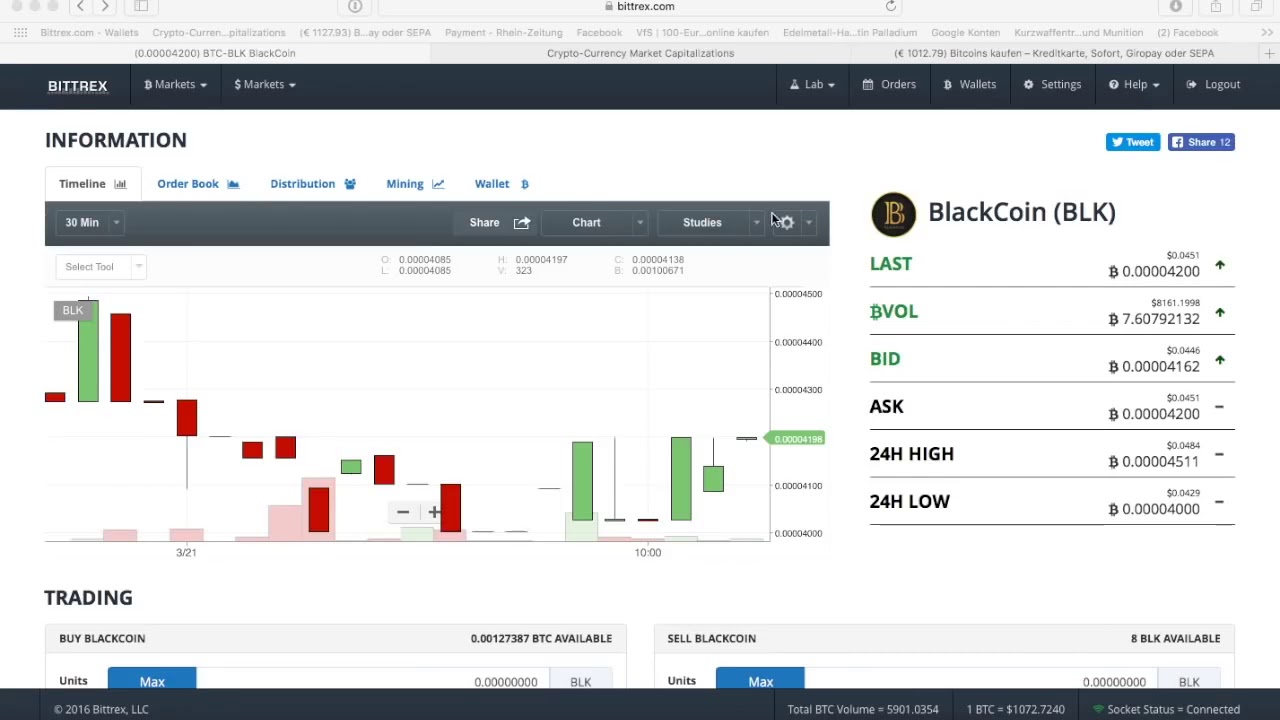Click 0.00127387 BTC AVAILABLE text
This screenshot has width=1280, height=720.
pyautogui.click(x=541, y=638)
